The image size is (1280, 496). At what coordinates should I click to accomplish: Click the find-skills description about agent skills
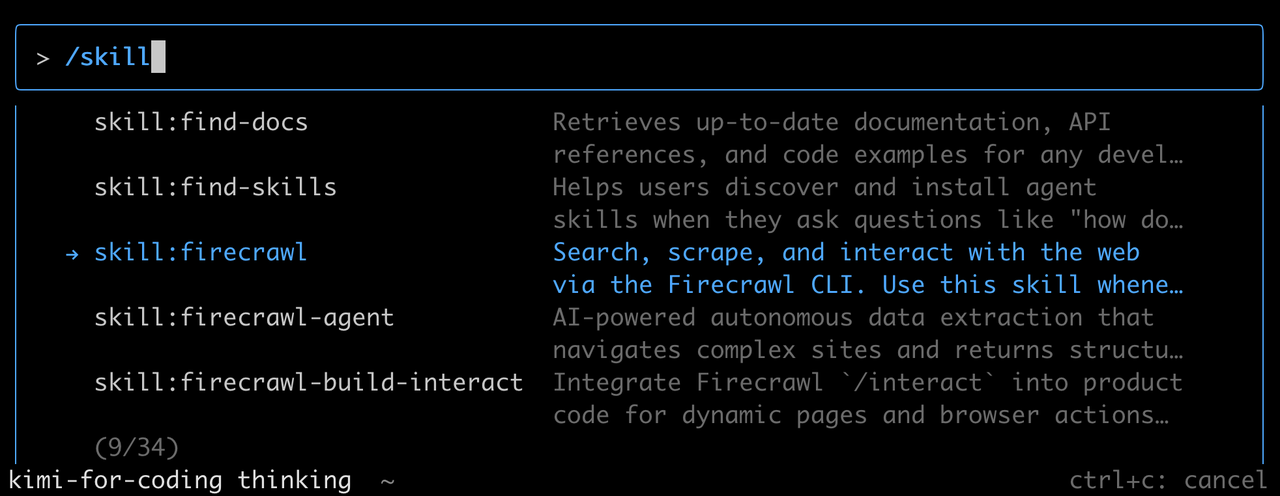868,204
